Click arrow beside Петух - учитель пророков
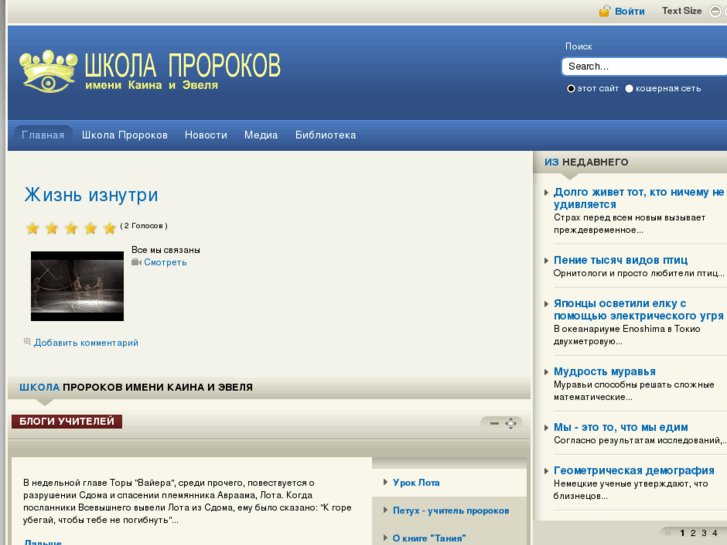The image size is (727, 545). click(385, 510)
